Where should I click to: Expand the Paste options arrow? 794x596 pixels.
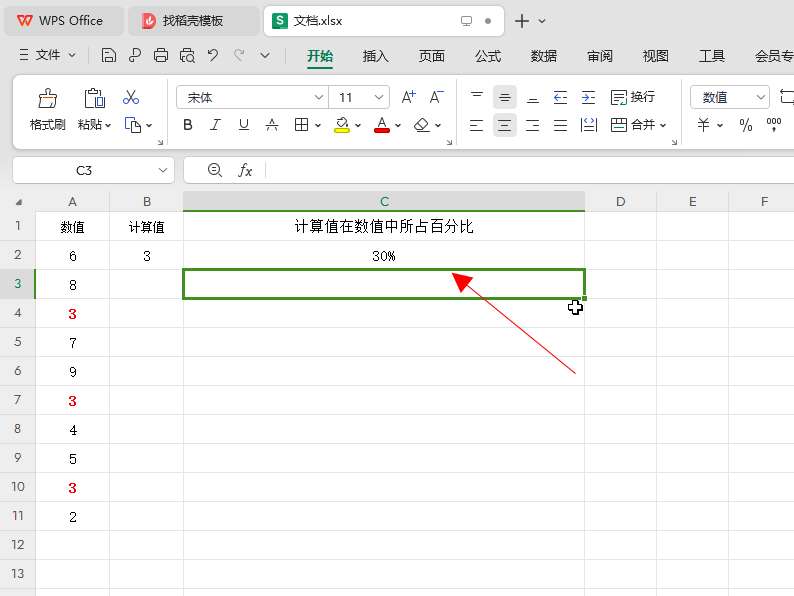[x=108, y=125]
